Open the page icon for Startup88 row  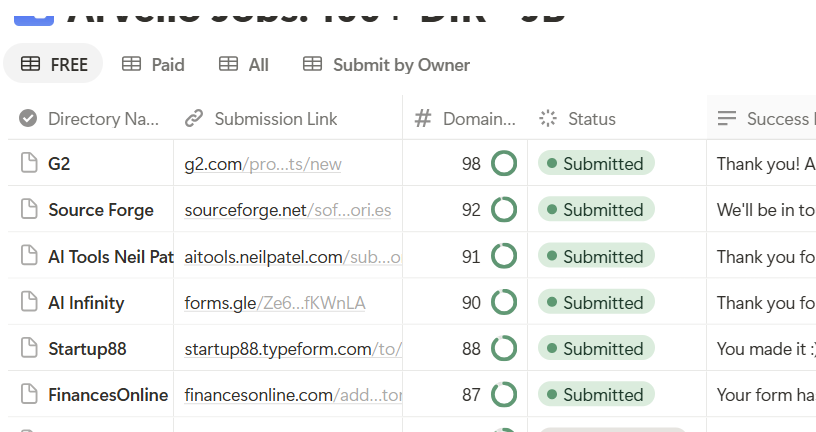pos(29,348)
